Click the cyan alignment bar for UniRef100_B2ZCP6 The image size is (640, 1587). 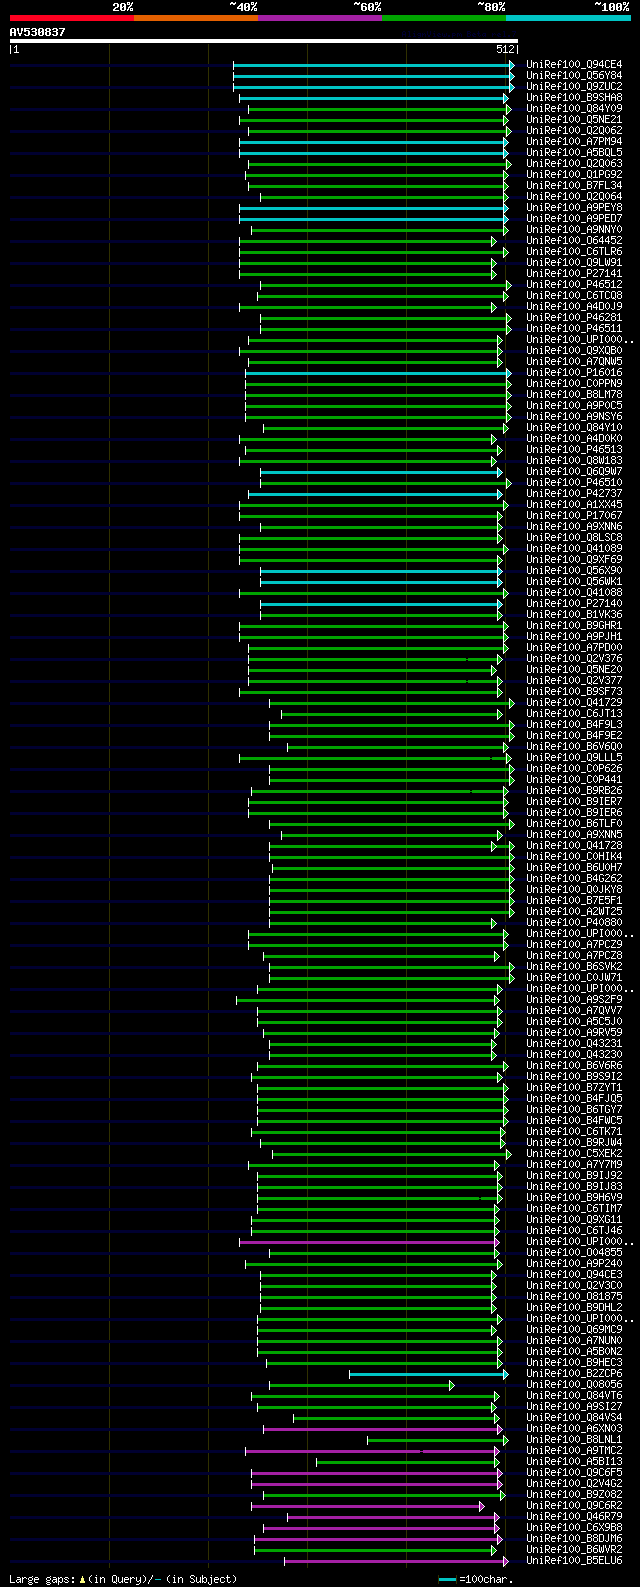tap(429, 1374)
